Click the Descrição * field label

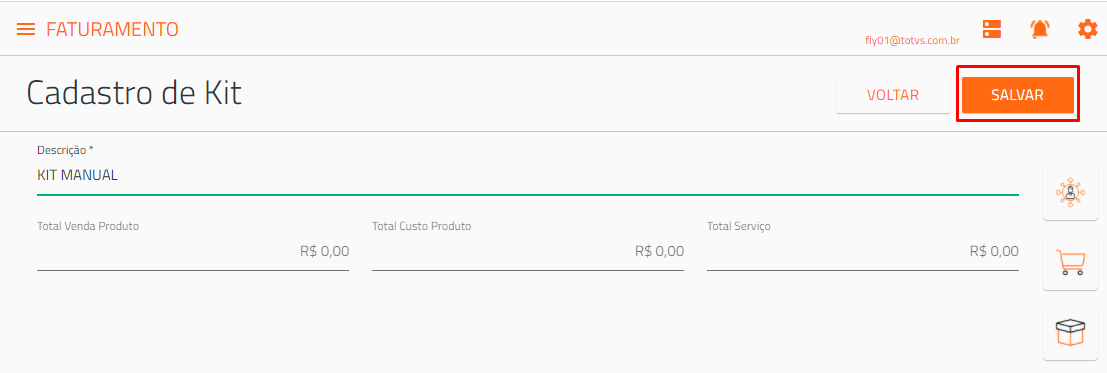pos(65,150)
